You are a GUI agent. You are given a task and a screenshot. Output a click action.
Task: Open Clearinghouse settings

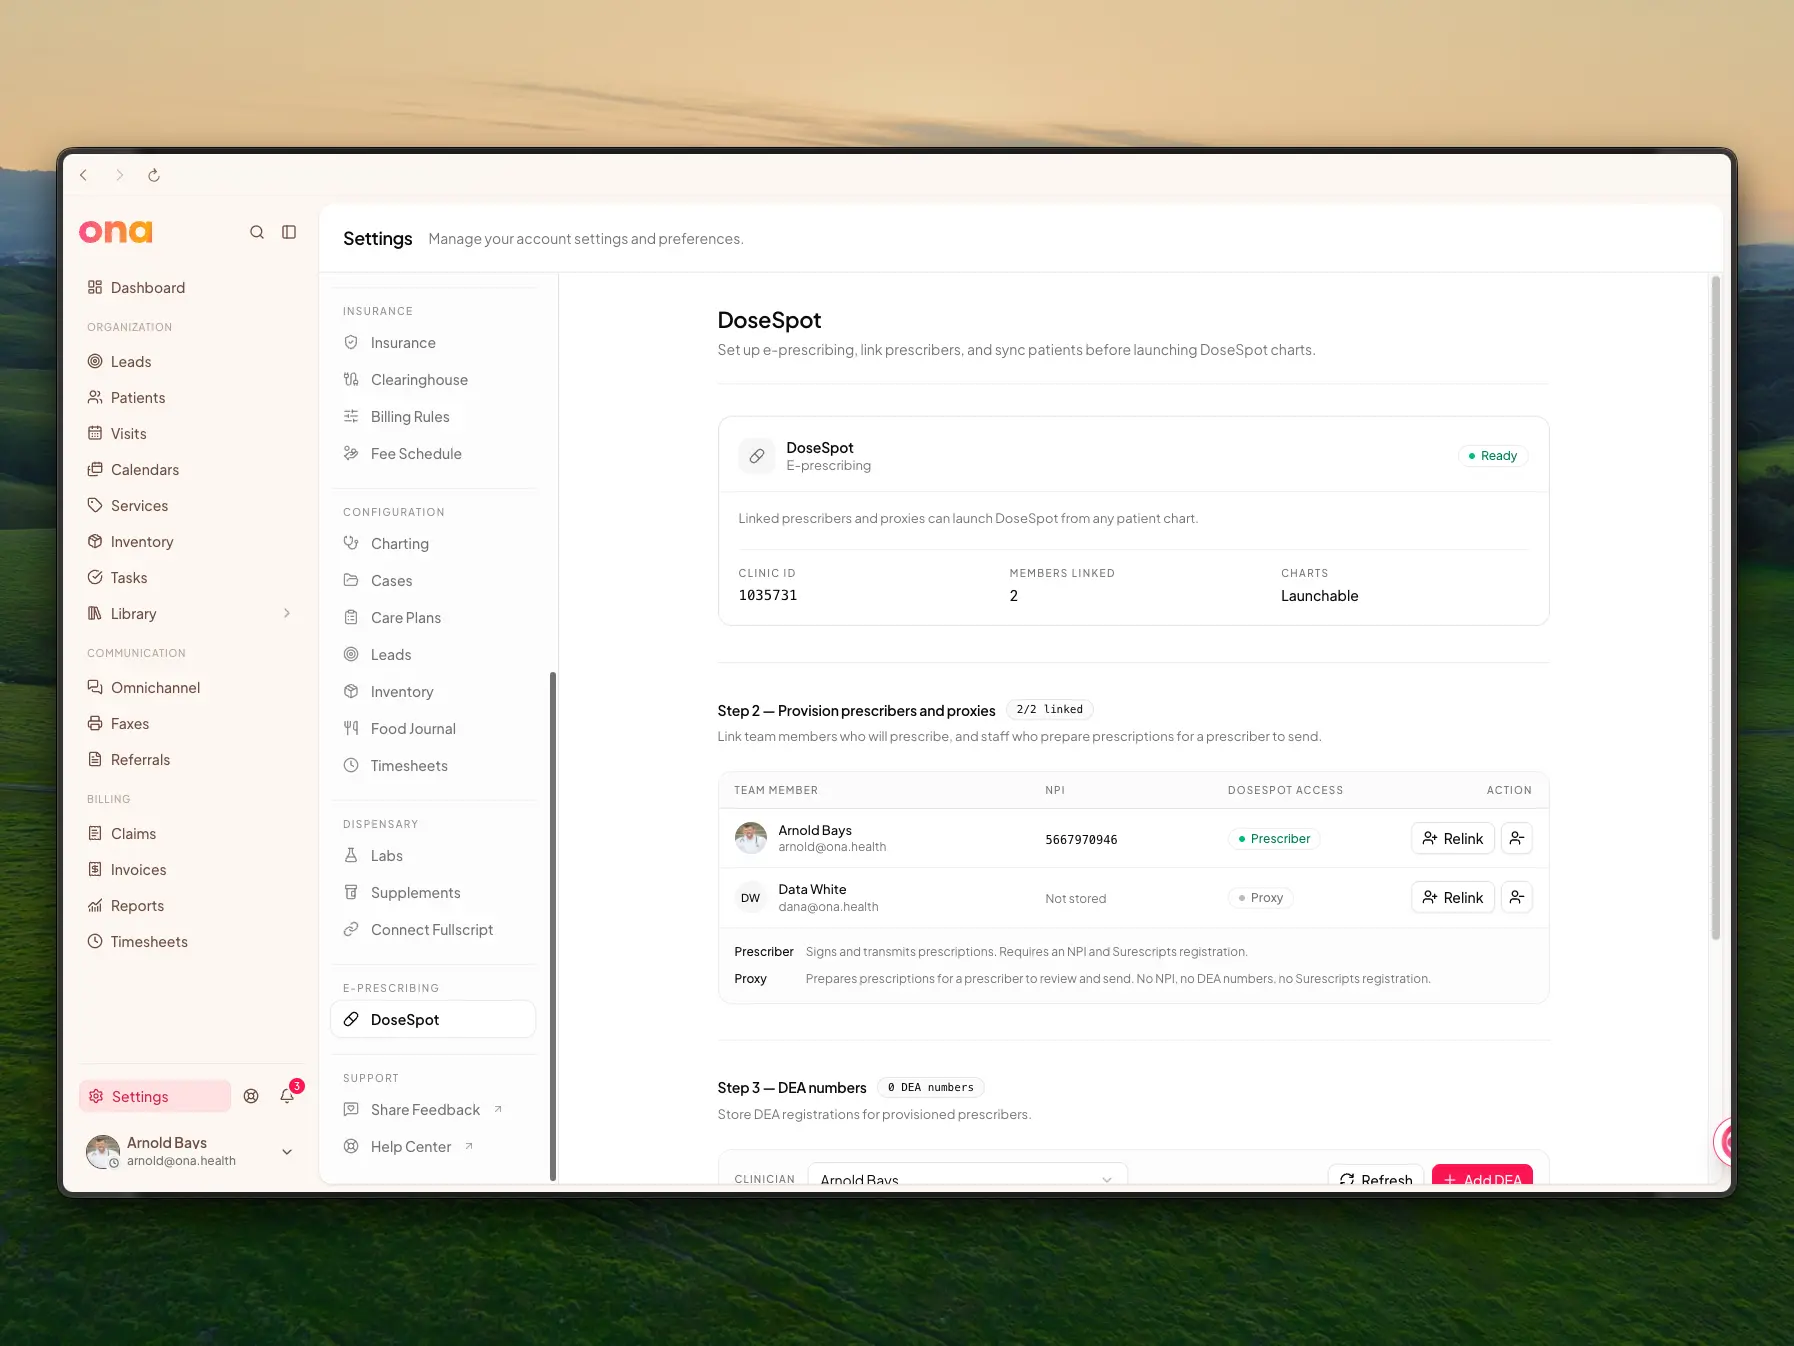433,380
